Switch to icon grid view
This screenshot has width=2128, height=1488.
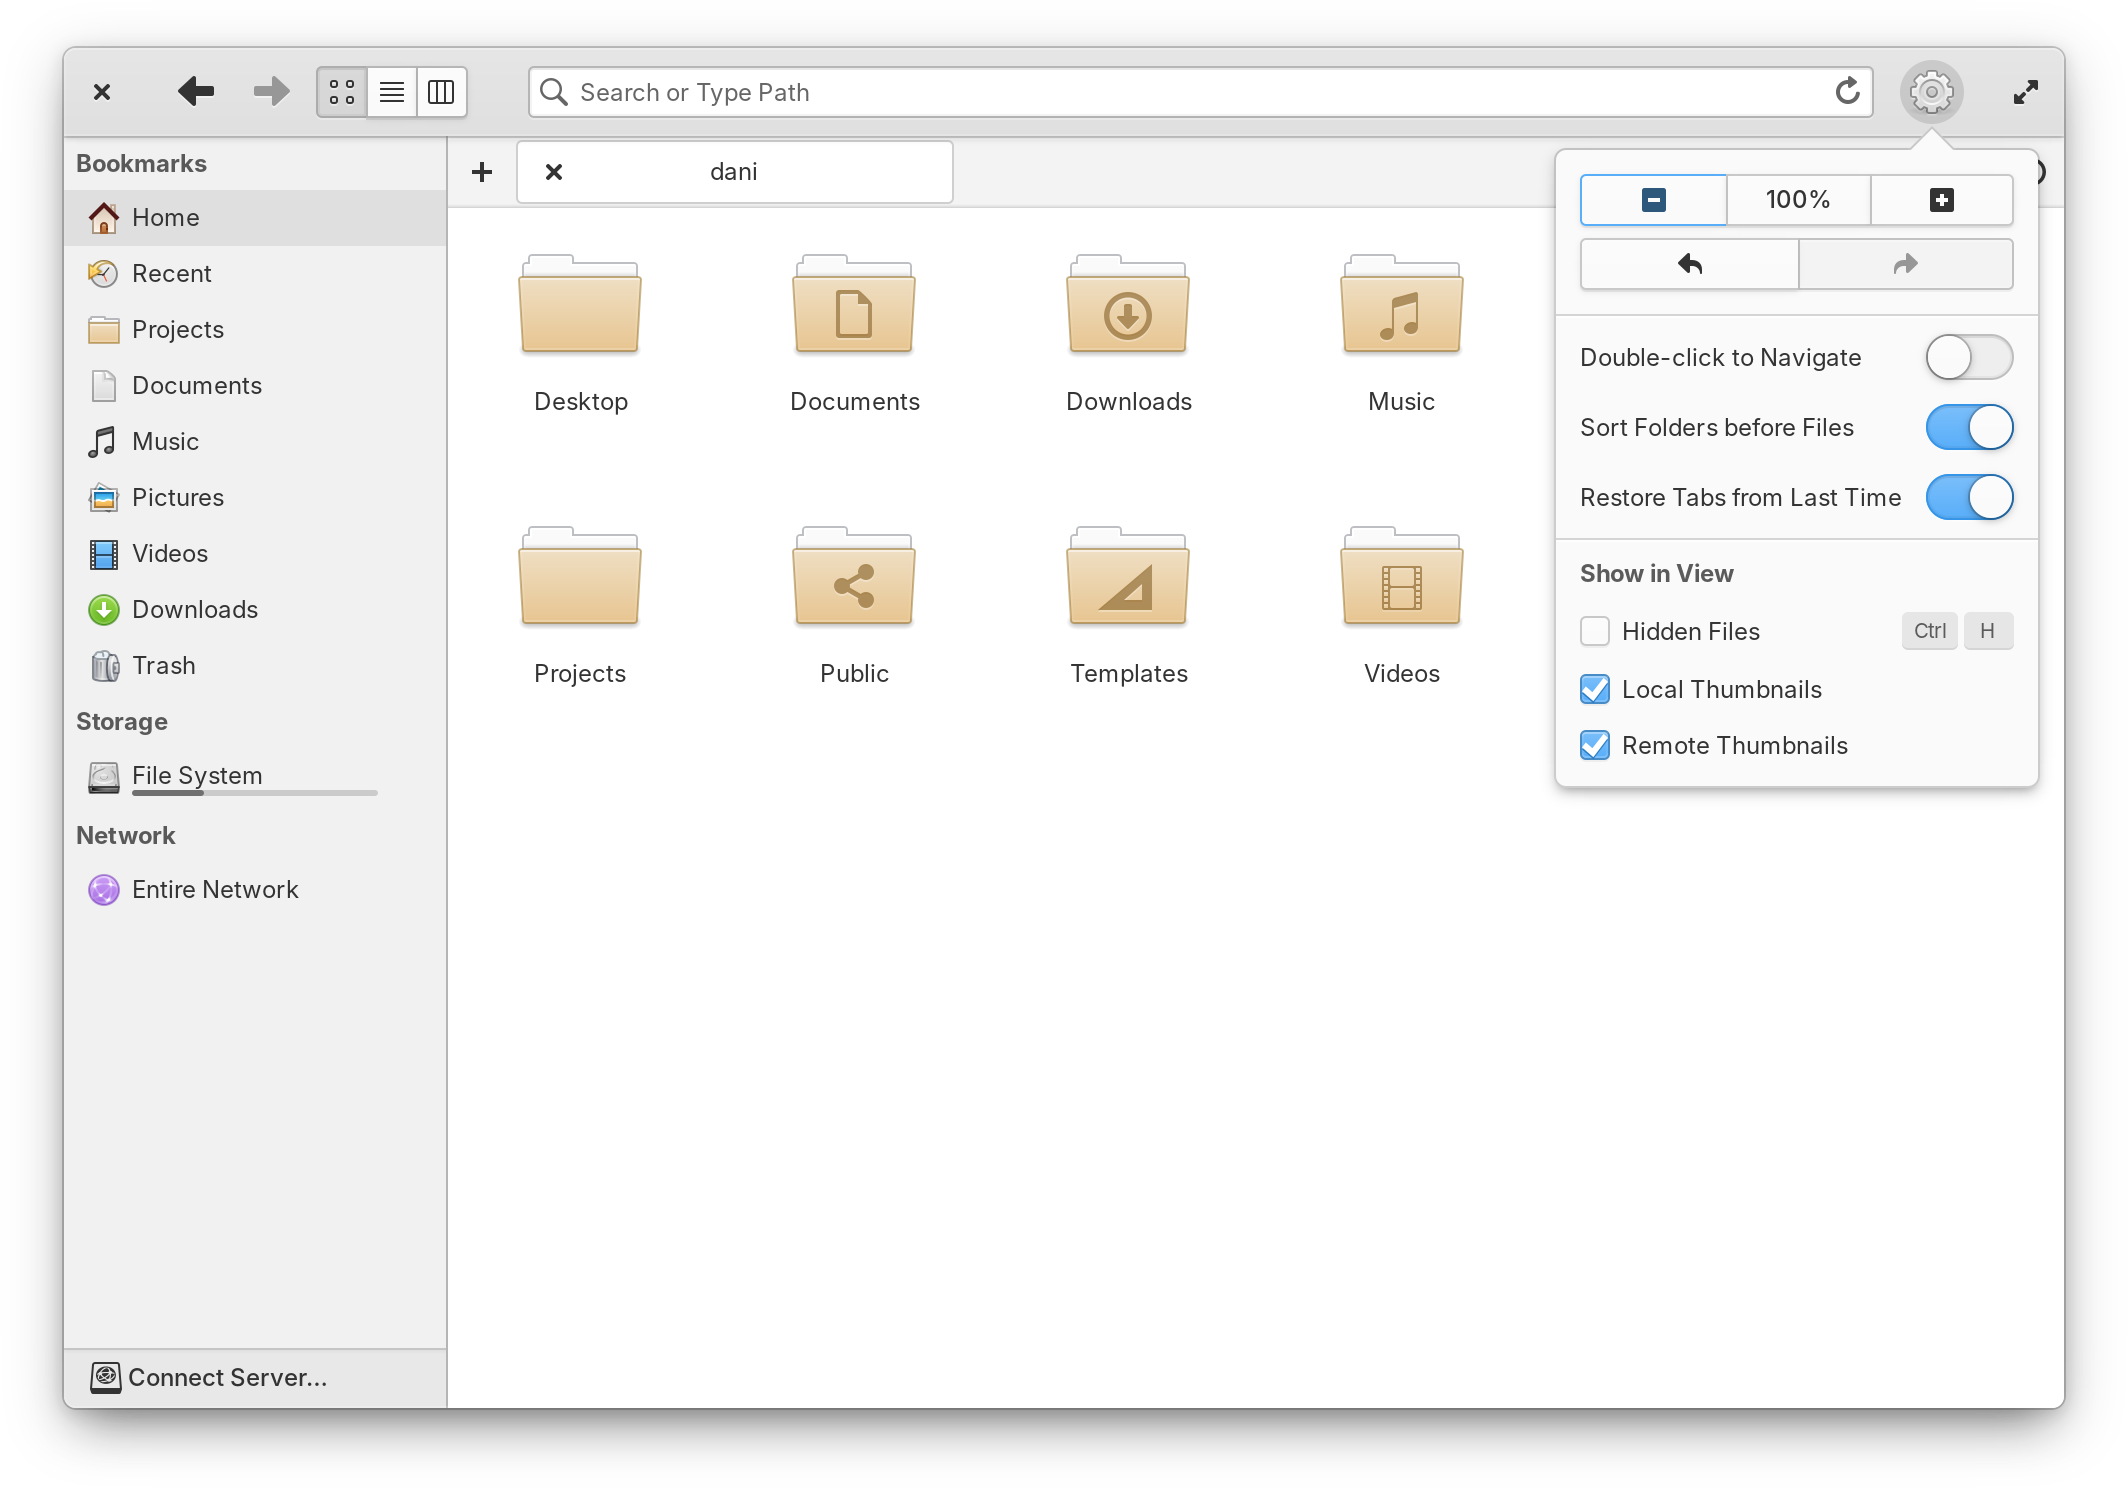coord(343,91)
